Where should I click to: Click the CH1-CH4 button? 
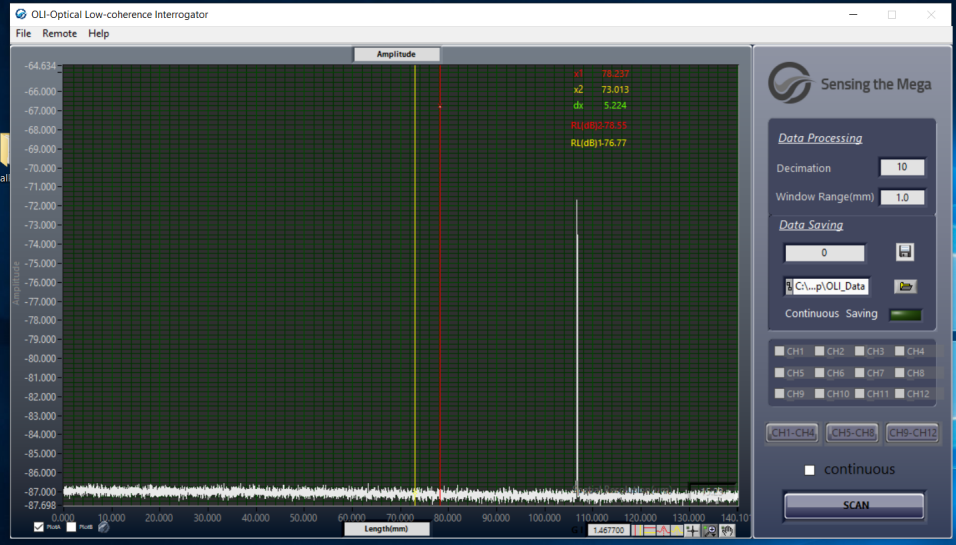point(792,433)
